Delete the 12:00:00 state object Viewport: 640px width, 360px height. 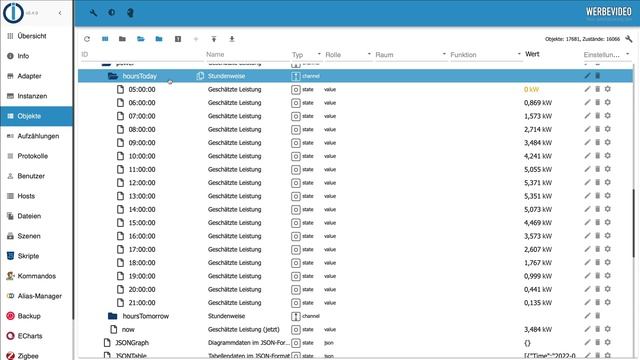598,182
